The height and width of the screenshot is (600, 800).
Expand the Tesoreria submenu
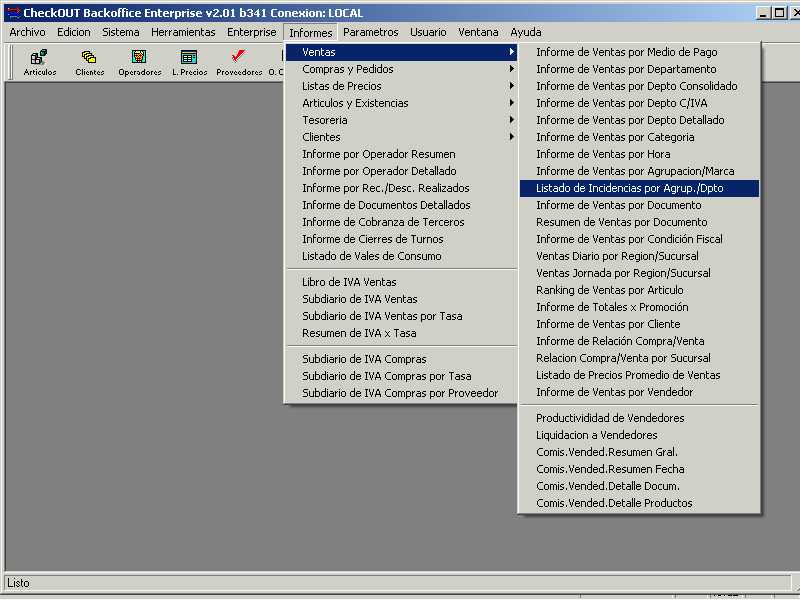401,120
